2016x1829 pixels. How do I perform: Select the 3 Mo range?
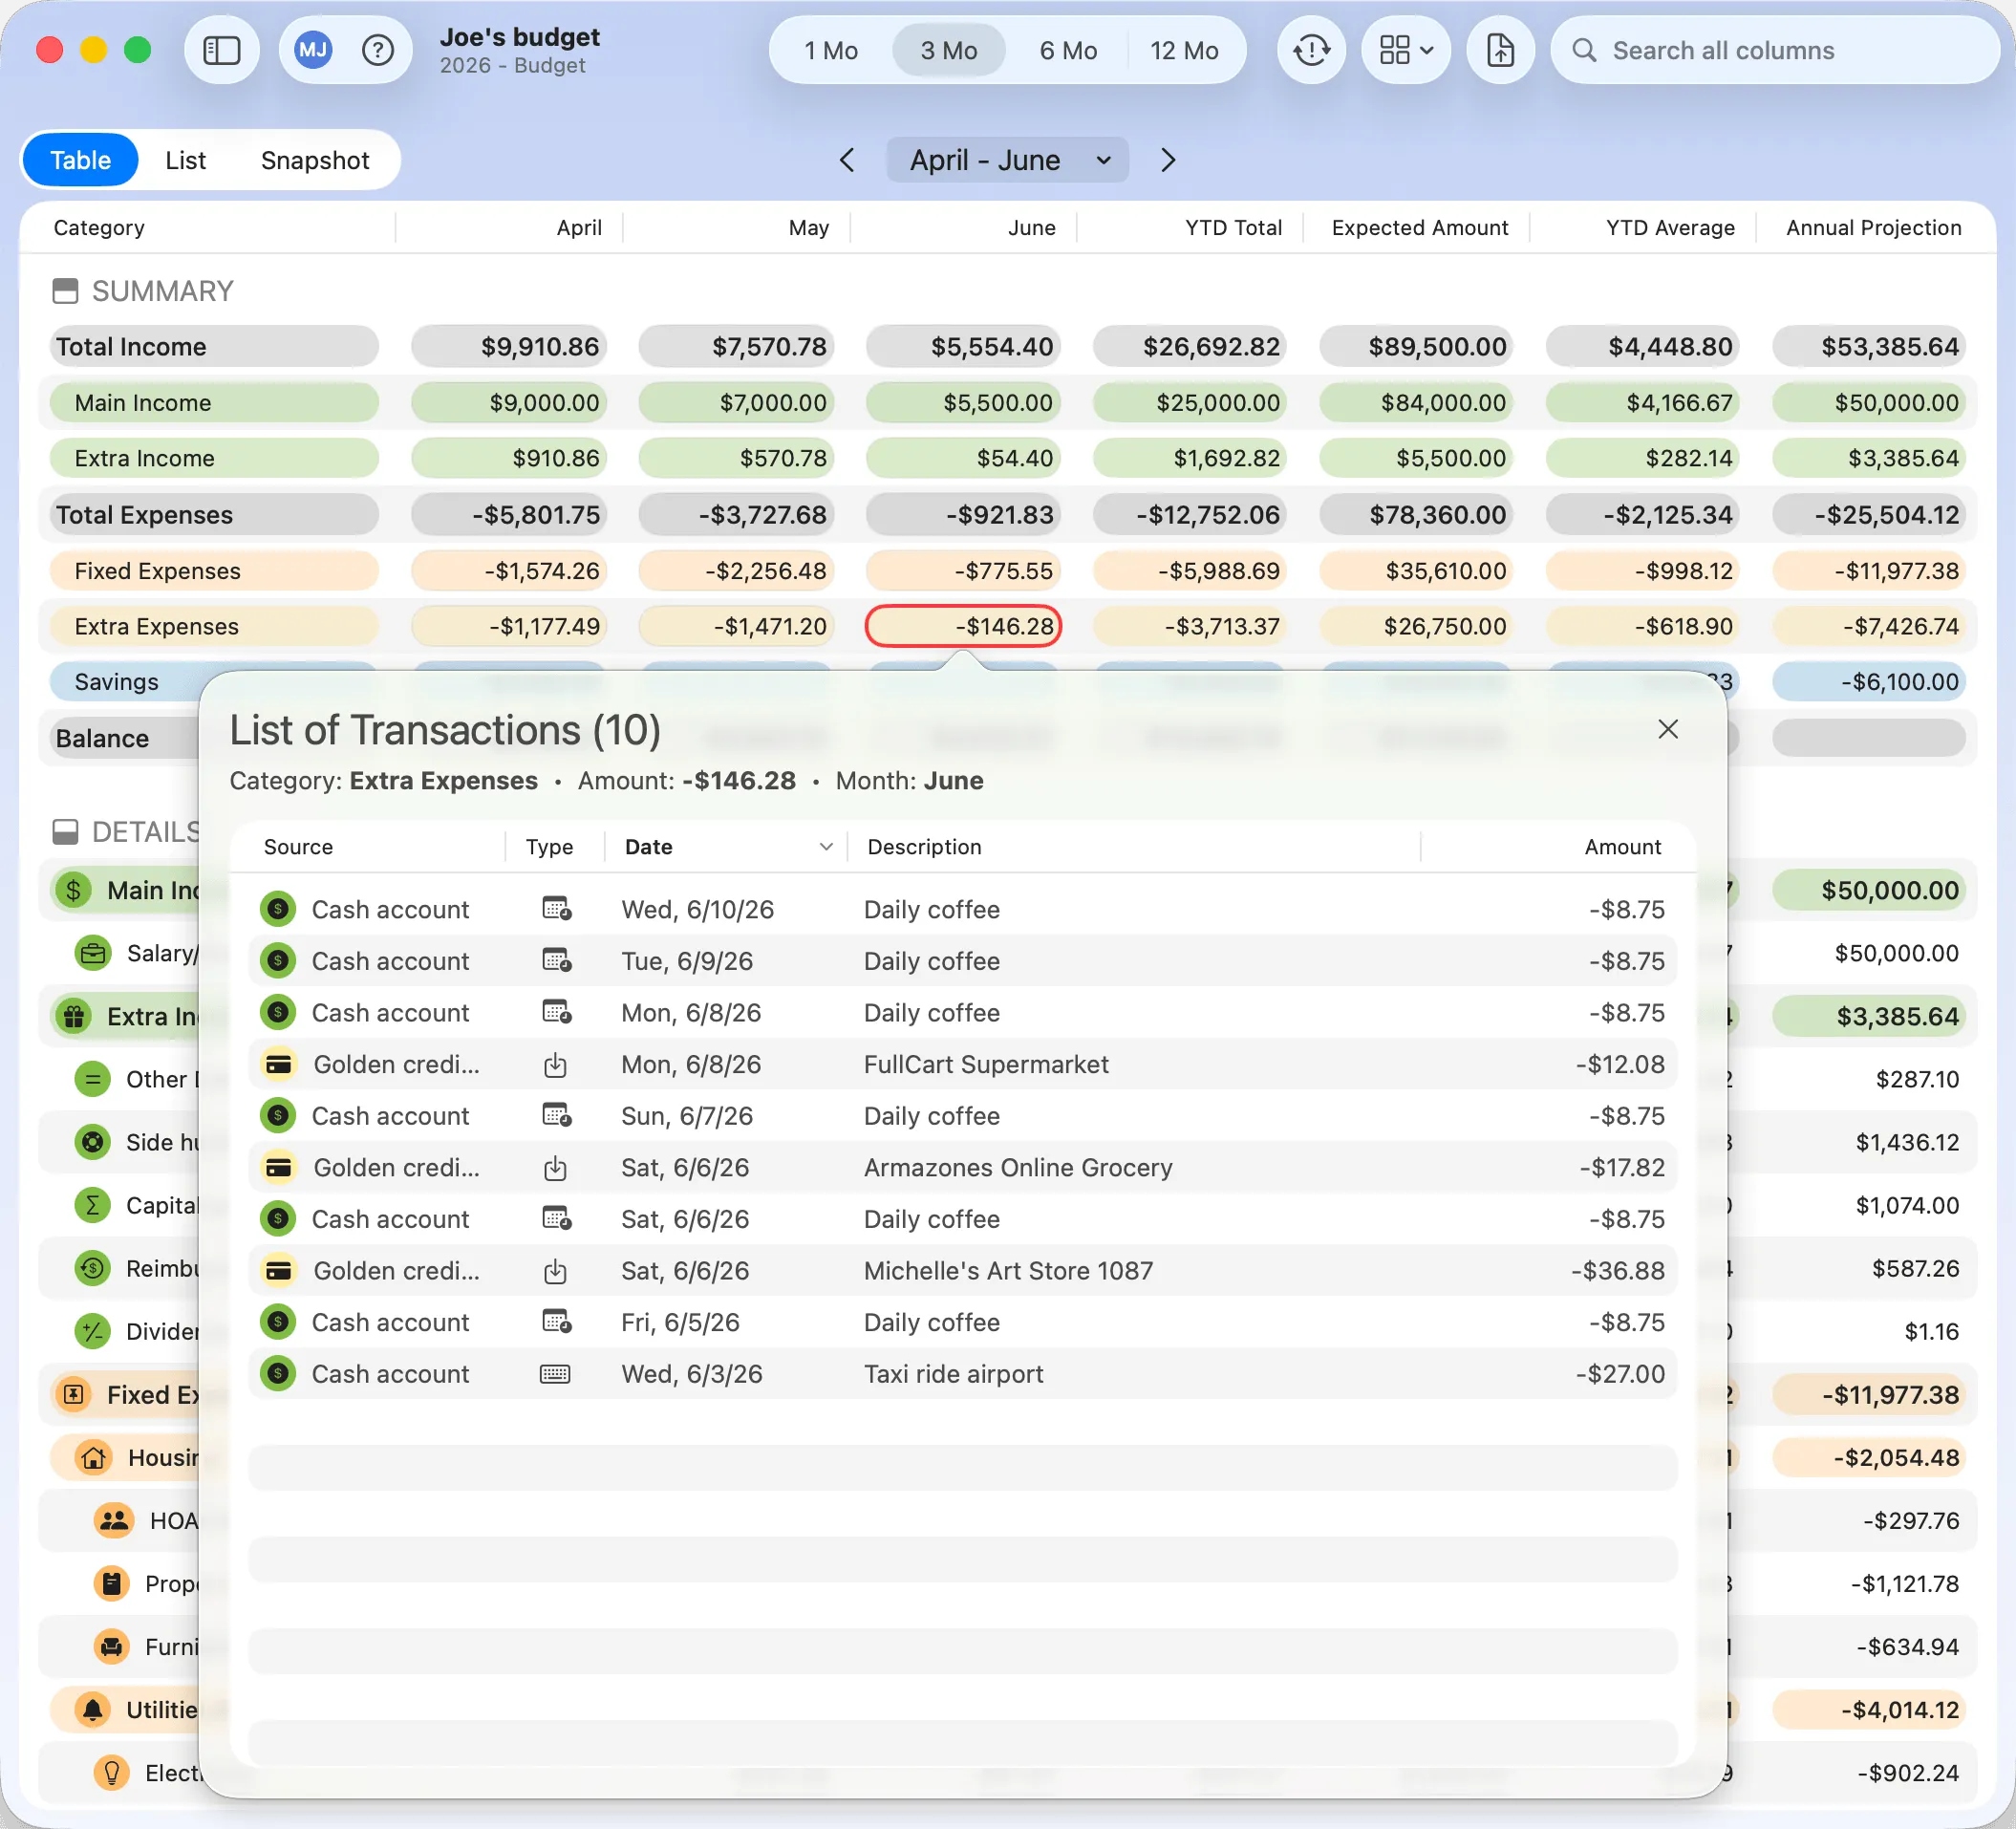948,50
